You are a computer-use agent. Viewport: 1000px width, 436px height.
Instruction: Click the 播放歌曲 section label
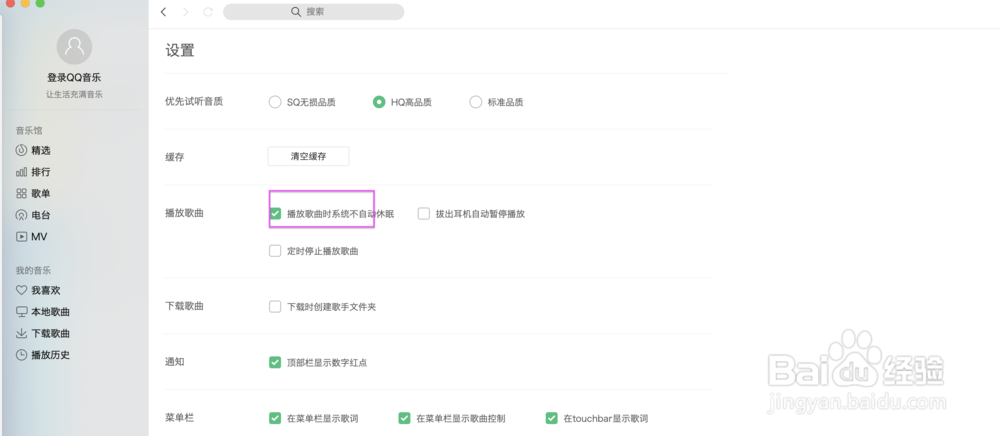[184, 213]
